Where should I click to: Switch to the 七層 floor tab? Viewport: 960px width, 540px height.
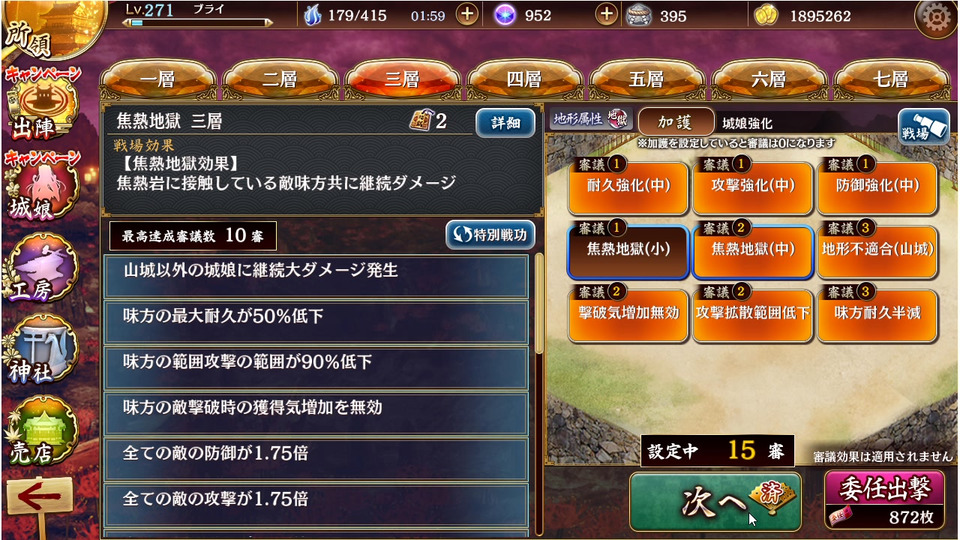pos(891,80)
